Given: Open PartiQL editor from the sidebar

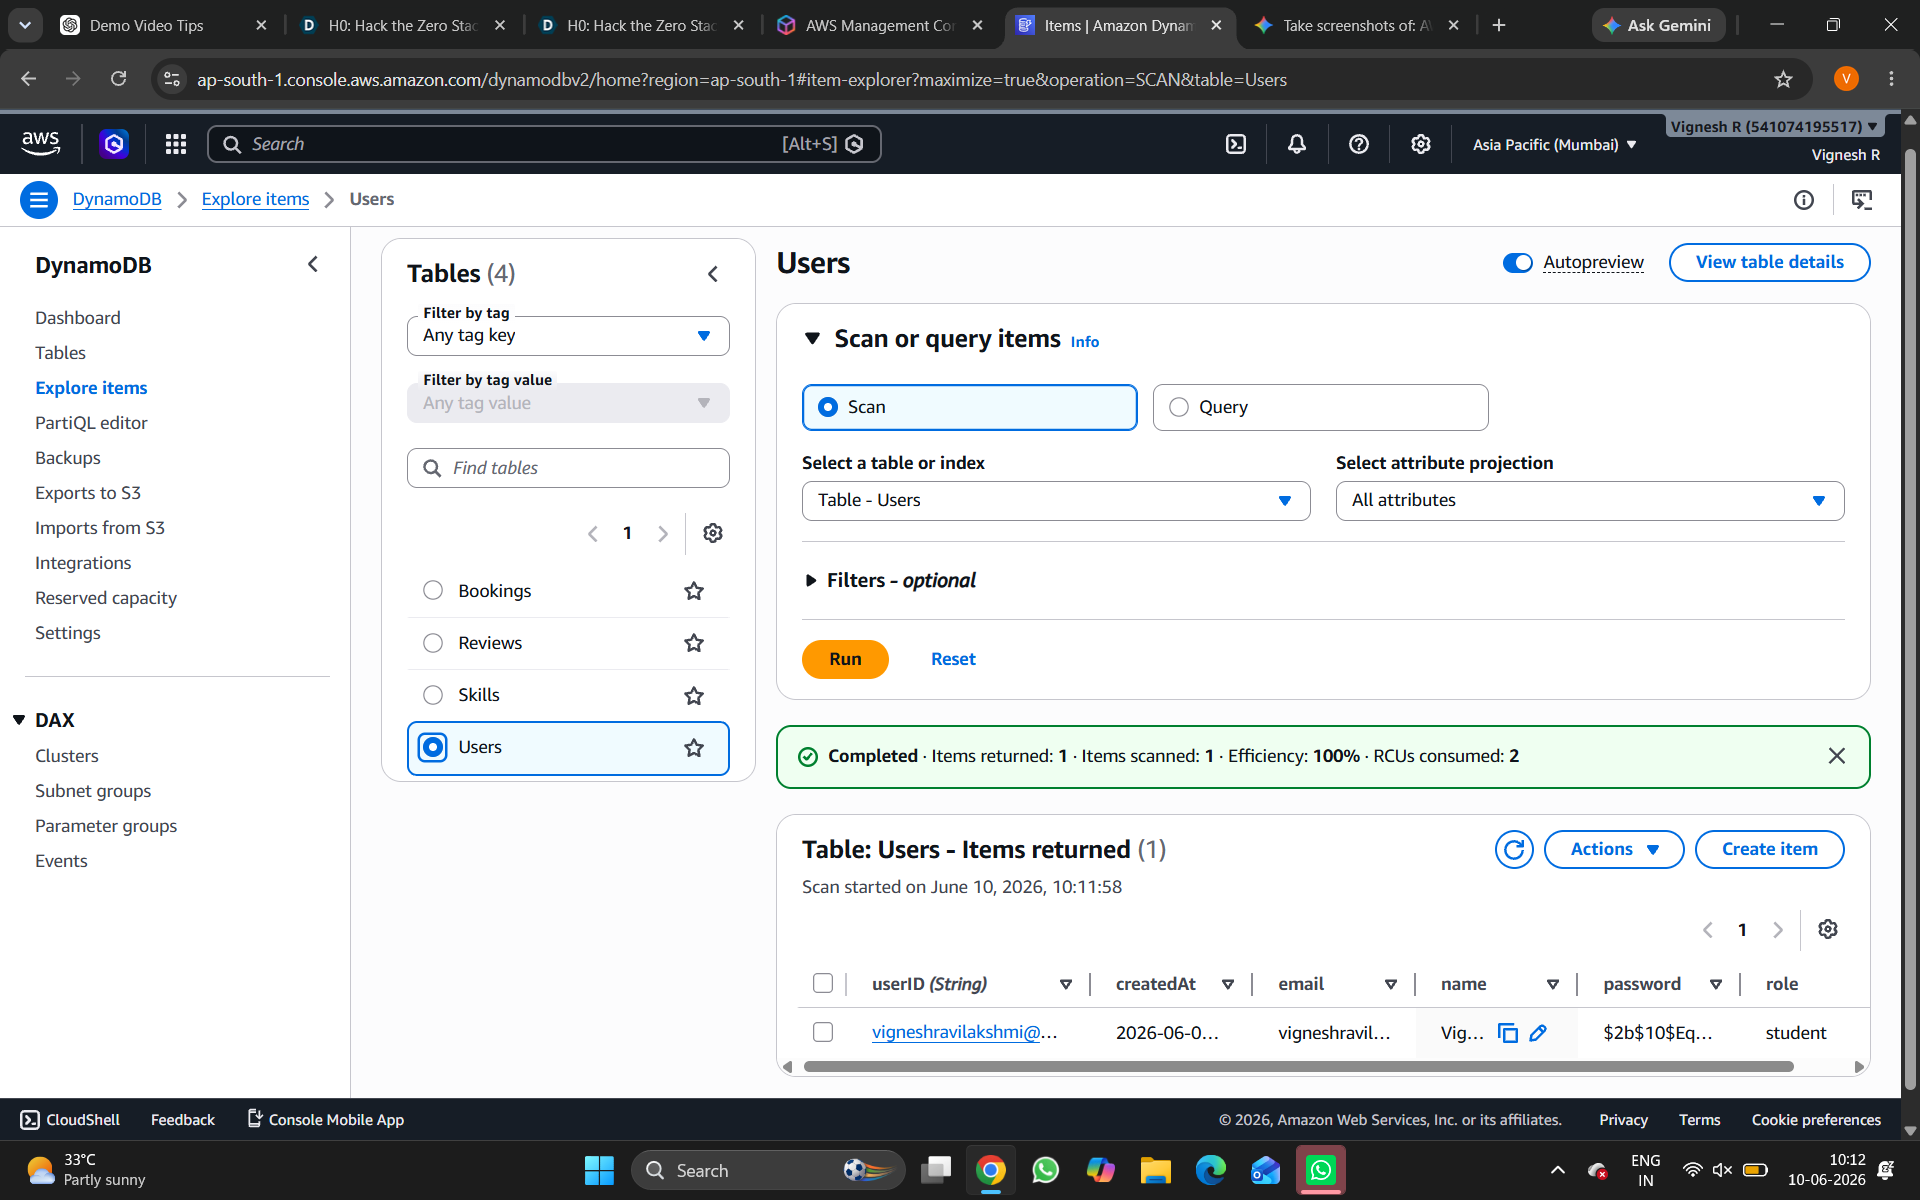Looking at the screenshot, I should (91, 423).
